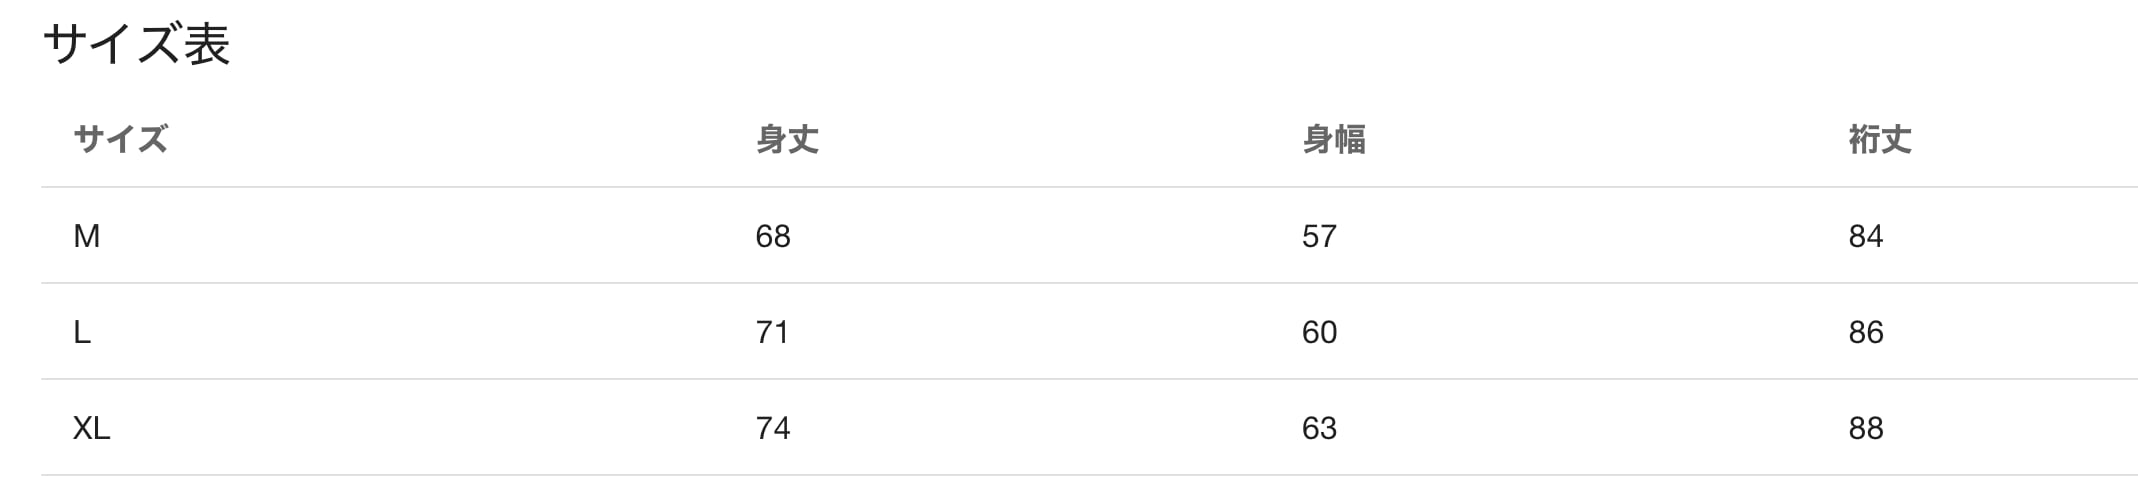The height and width of the screenshot is (484, 2138).
Task: Click the サイズ表 heading
Action: pyautogui.click(x=137, y=45)
